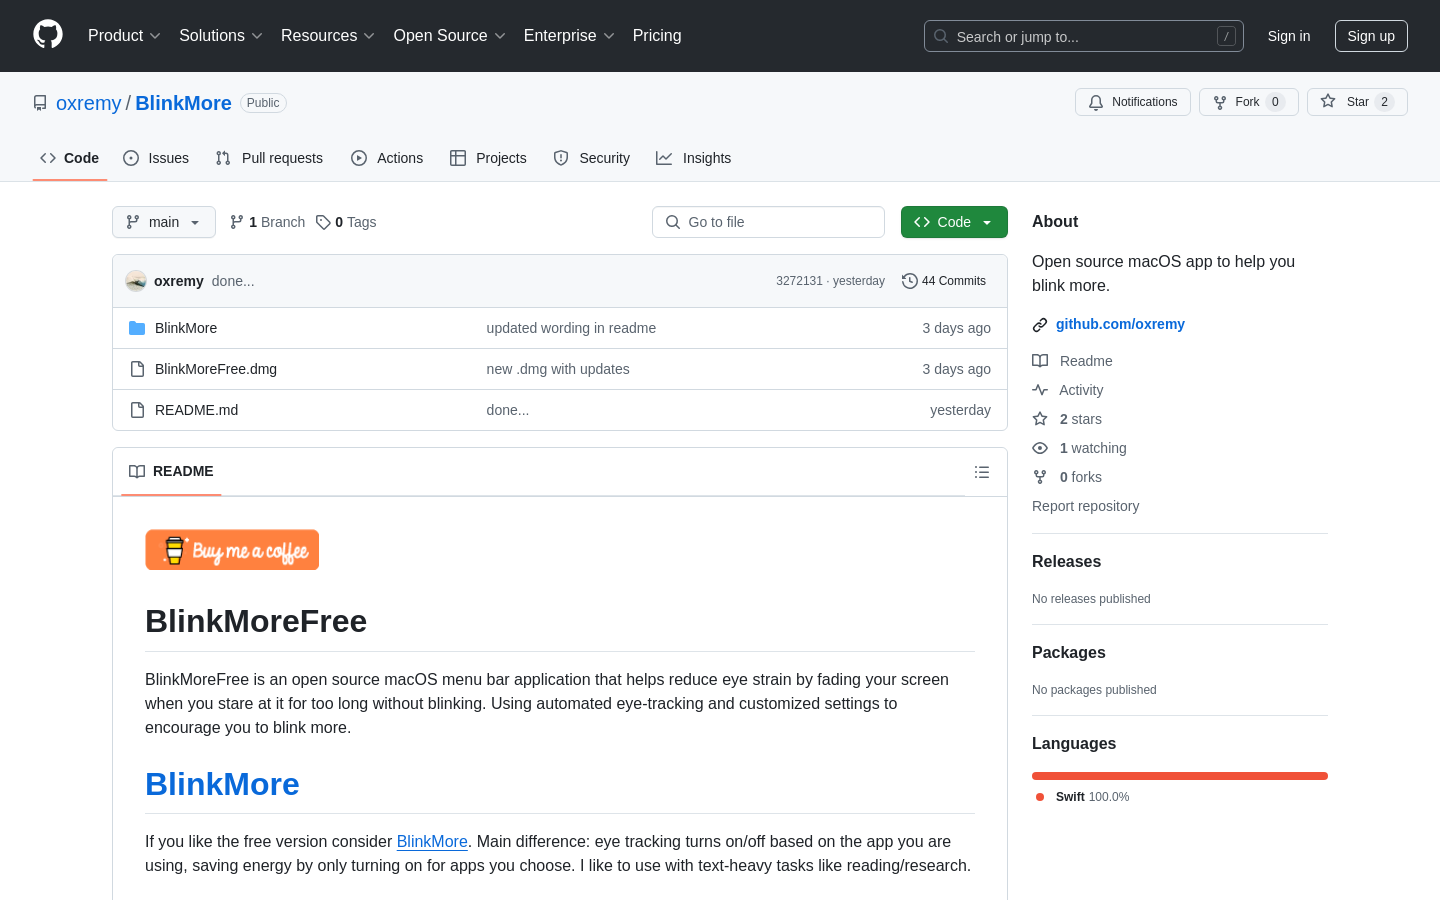
Task: Click the commit history clock icon
Action: pos(909,281)
